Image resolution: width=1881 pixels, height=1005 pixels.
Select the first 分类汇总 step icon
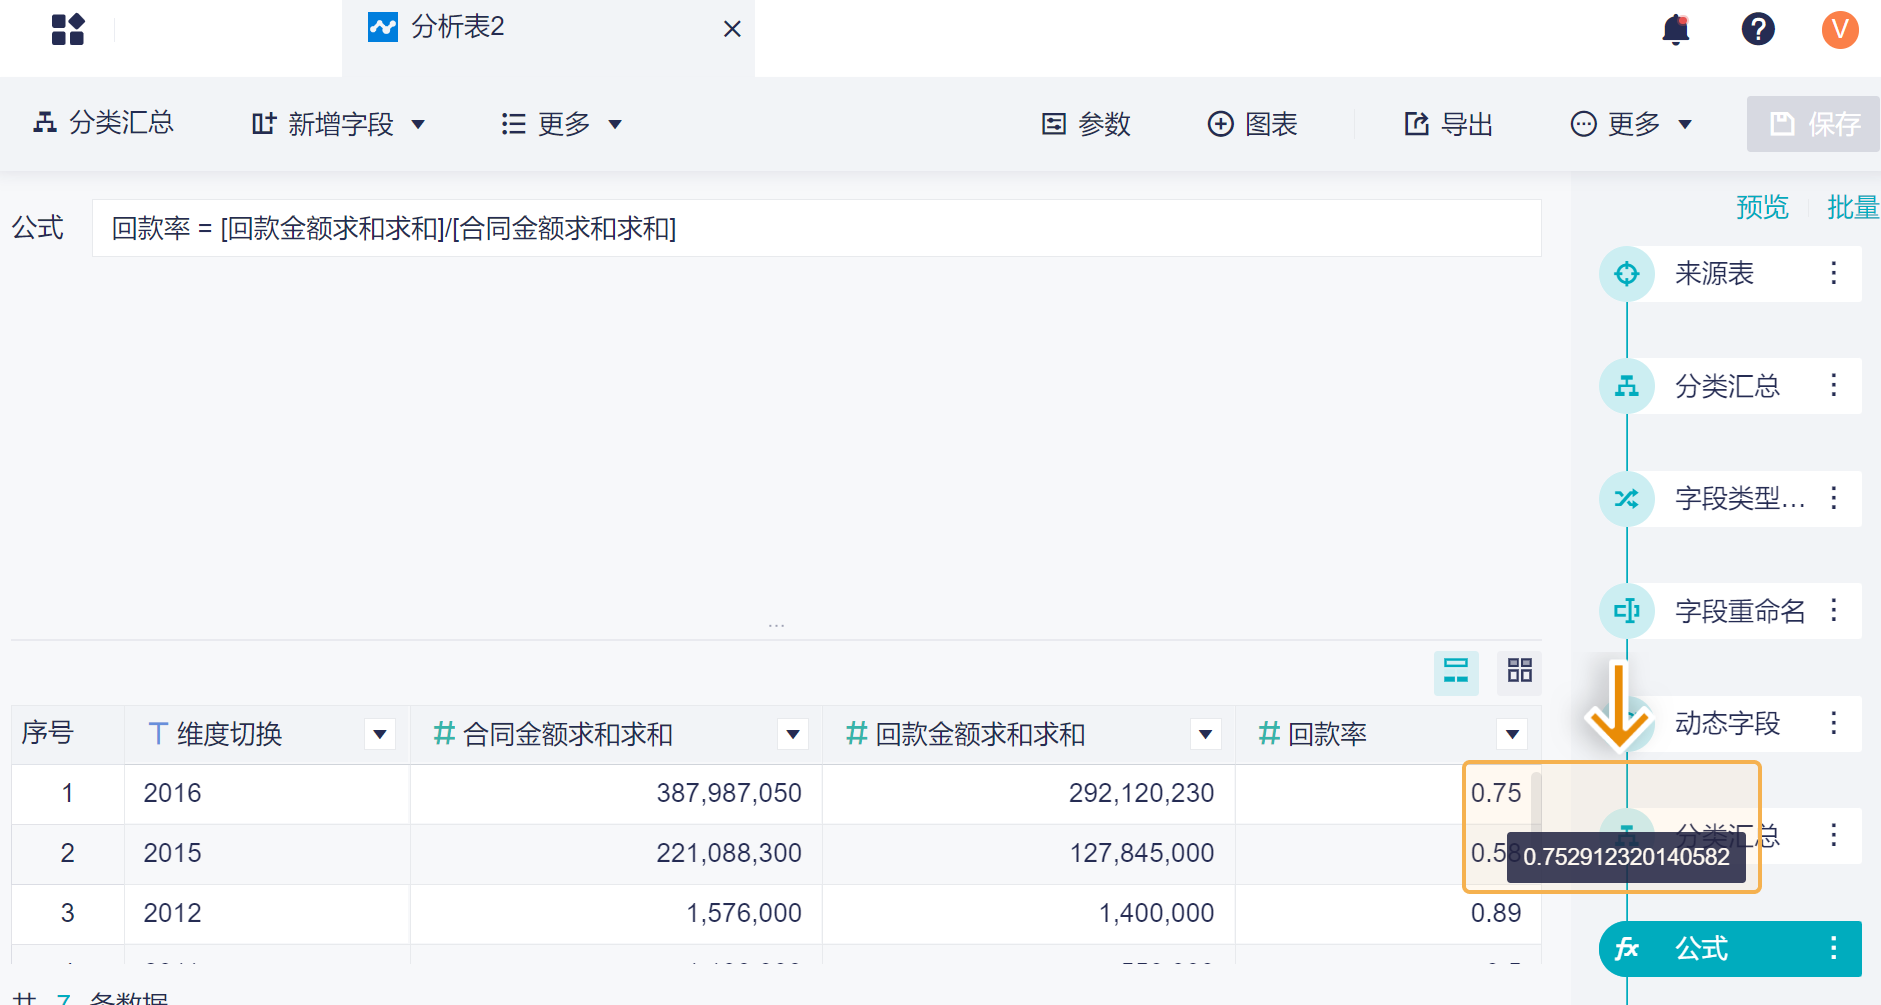pos(1627,386)
